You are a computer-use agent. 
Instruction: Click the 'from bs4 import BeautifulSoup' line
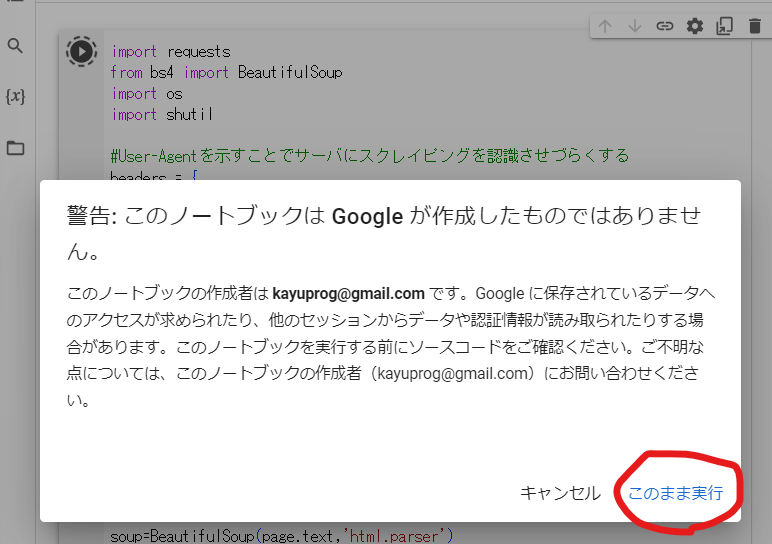(x=227, y=73)
